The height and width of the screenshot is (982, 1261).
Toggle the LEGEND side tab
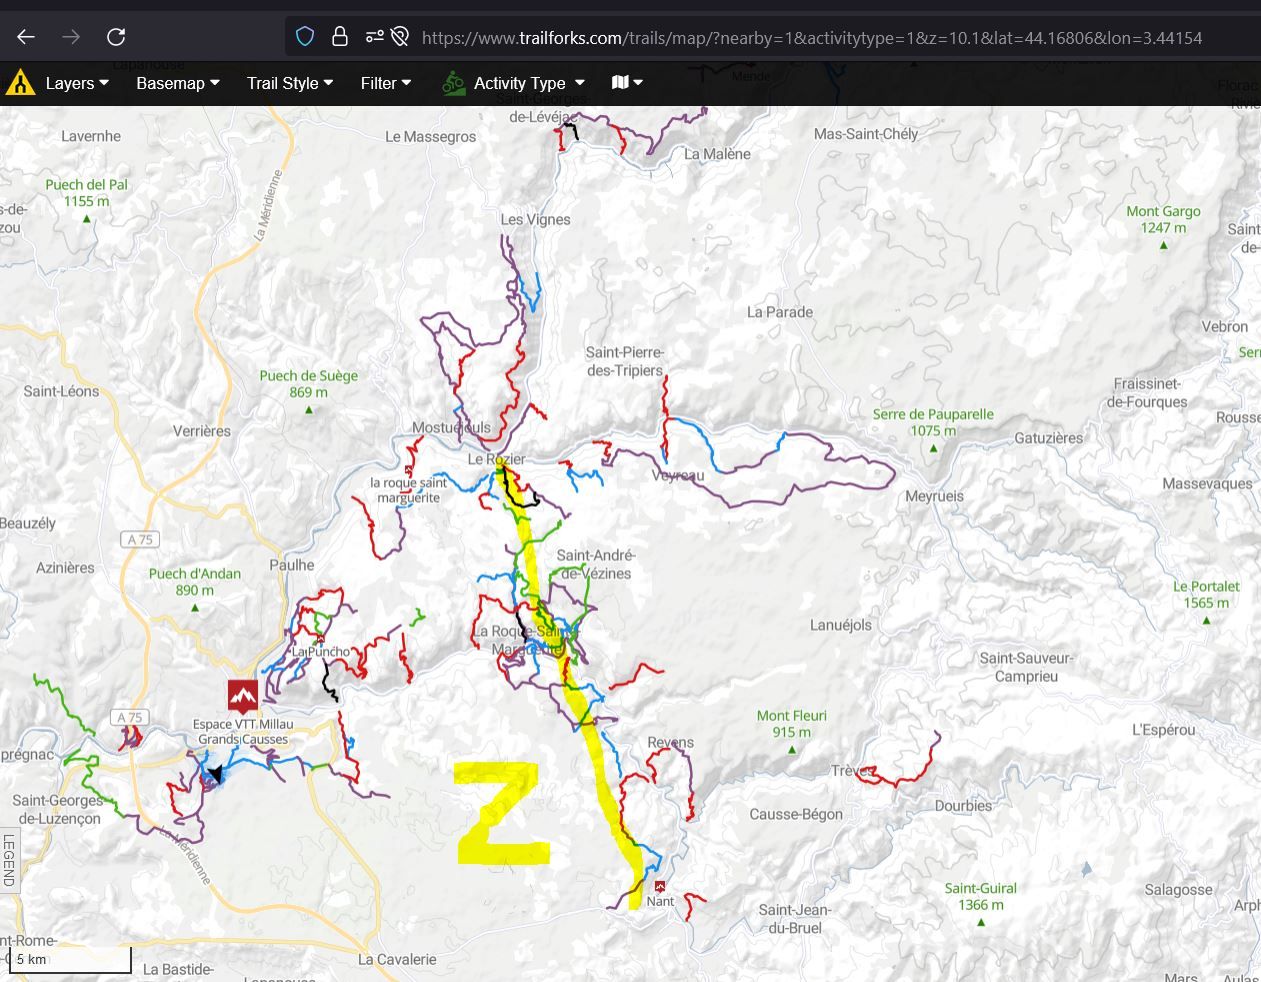pyautogui.click(x=9, y=860)
